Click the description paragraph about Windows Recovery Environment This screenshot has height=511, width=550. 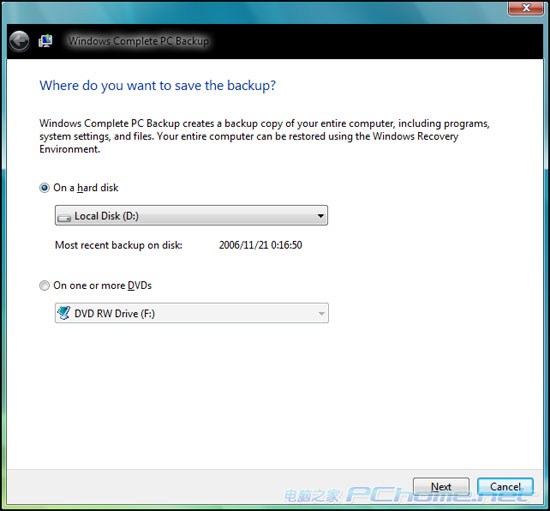(x=264, y=136)
